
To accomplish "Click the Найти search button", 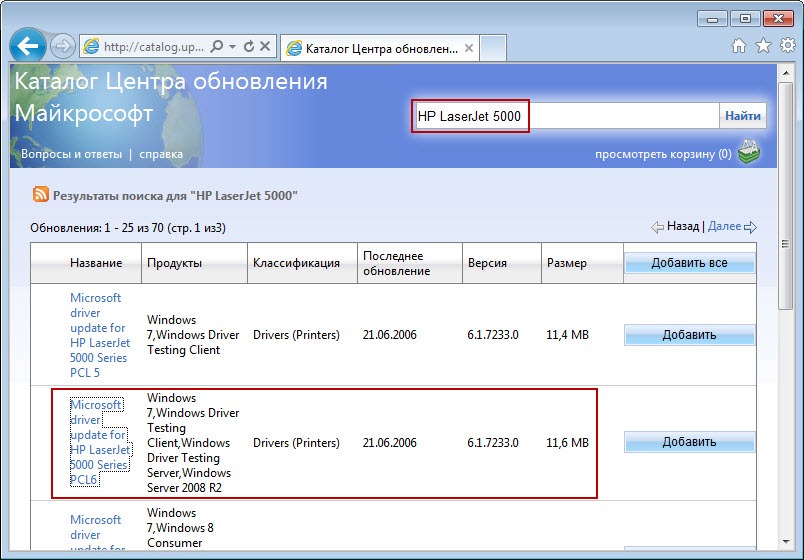I will coord(742,116).
